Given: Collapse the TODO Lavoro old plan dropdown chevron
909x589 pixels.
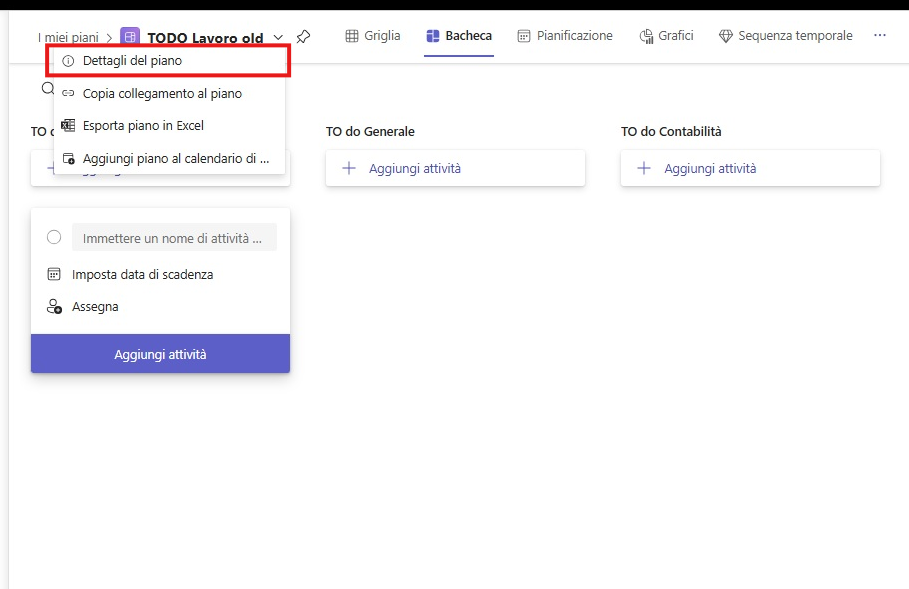Looking at the screenshot, I should coord(278,37).
